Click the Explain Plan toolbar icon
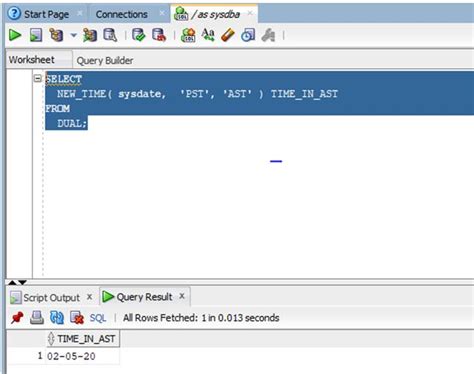This screenshot has height=374, width=474. [56, 35]
